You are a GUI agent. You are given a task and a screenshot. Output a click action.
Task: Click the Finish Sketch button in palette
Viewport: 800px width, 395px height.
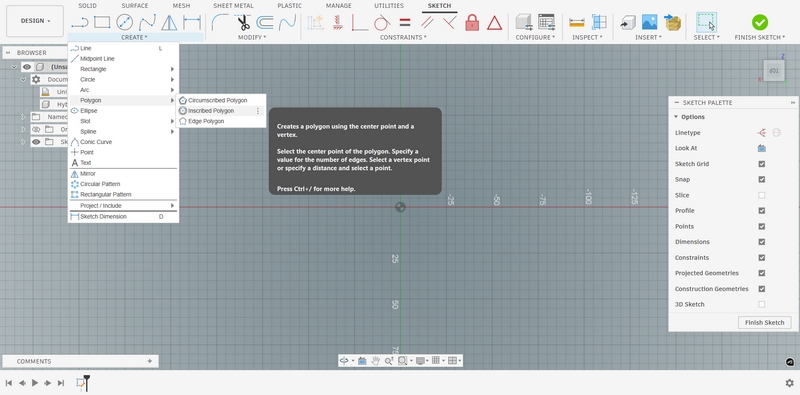click(764, 323)
